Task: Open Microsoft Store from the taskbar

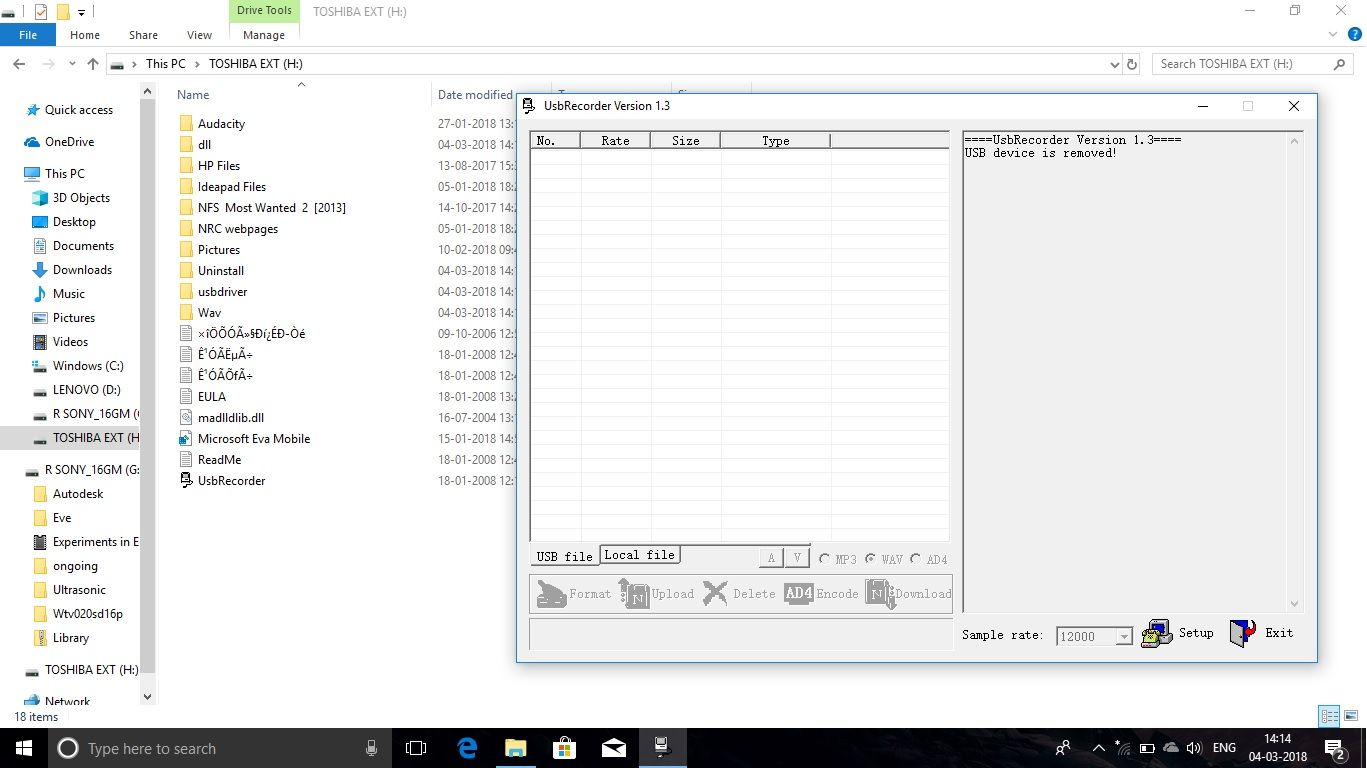Action: [565, 748]
